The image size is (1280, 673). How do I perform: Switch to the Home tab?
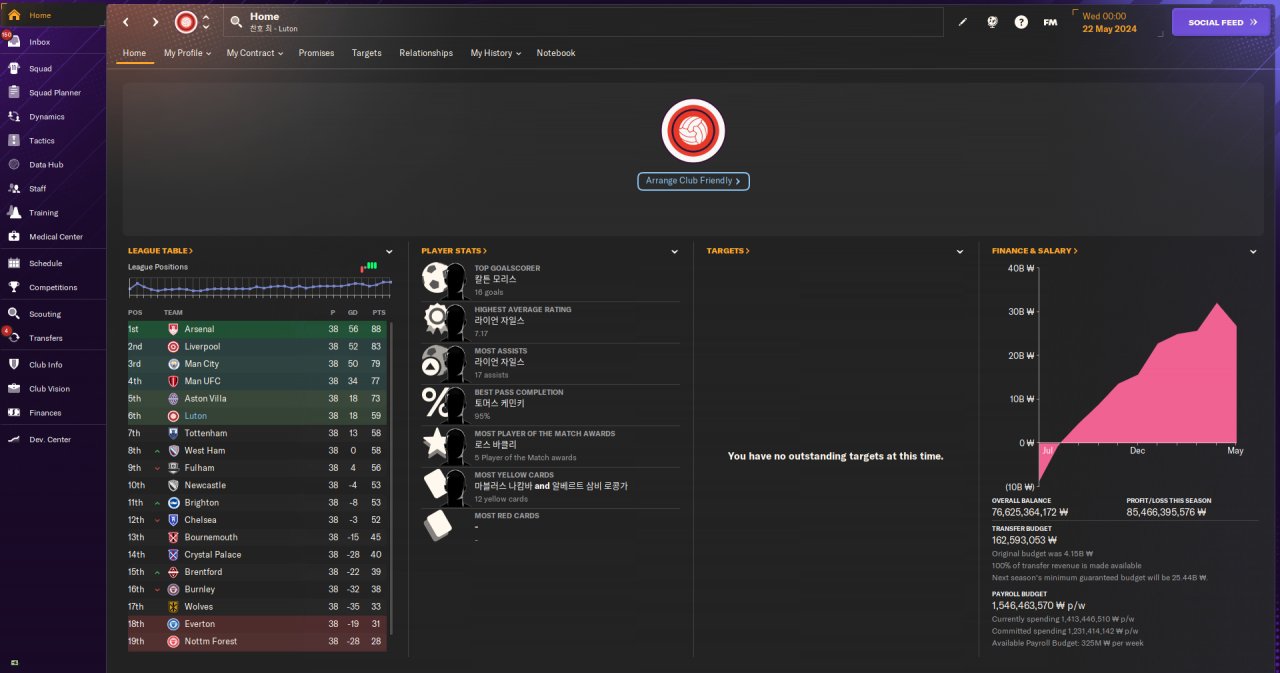pyautogui.click(x=134, y=53)
